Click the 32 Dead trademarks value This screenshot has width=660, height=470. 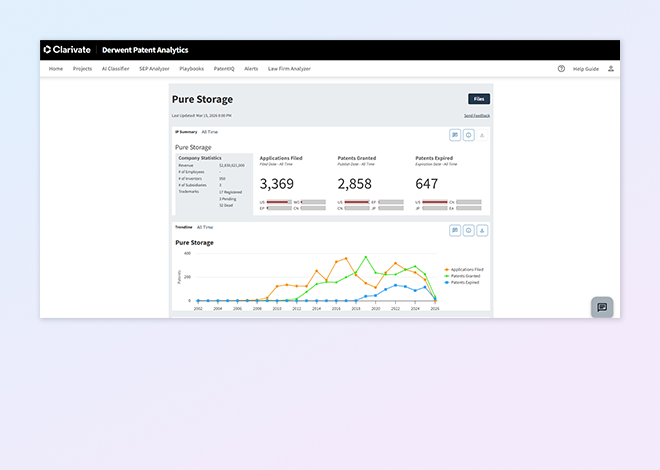click(x=226, y=205)
